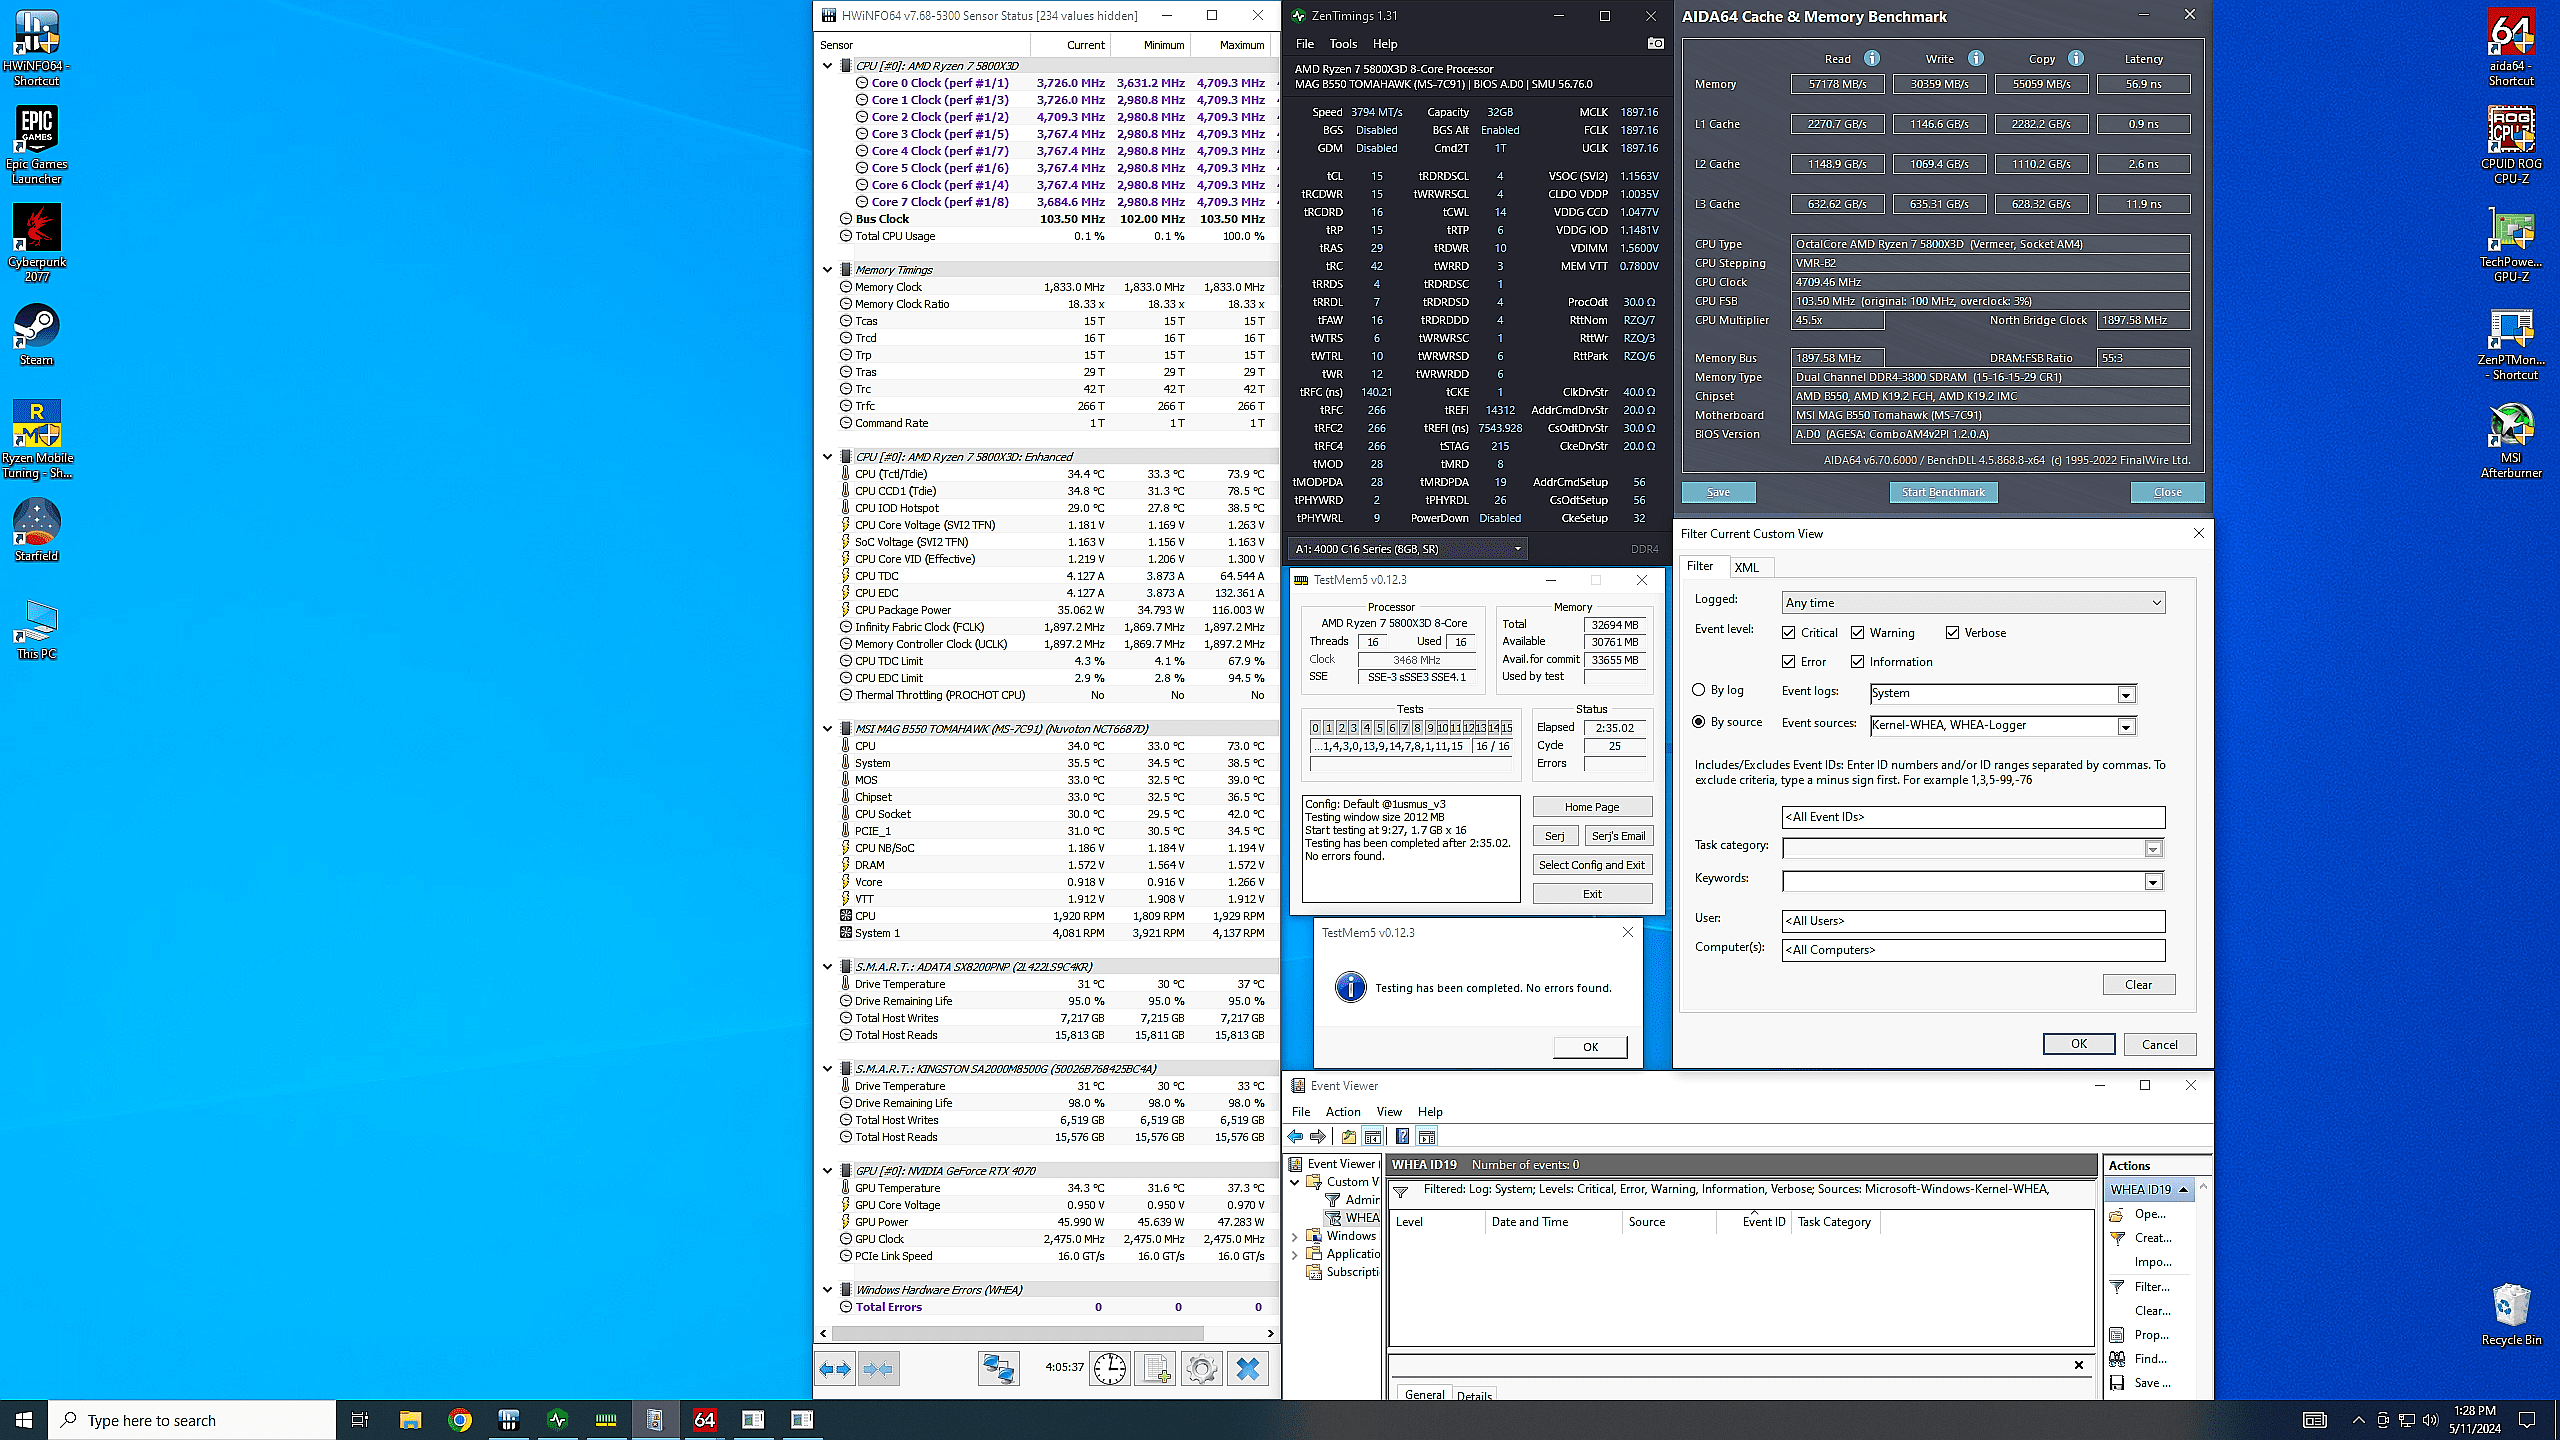Screen dimensions: 2560x1440
Task: Open Event Viewer View menu
Action: [1389, 1112]
